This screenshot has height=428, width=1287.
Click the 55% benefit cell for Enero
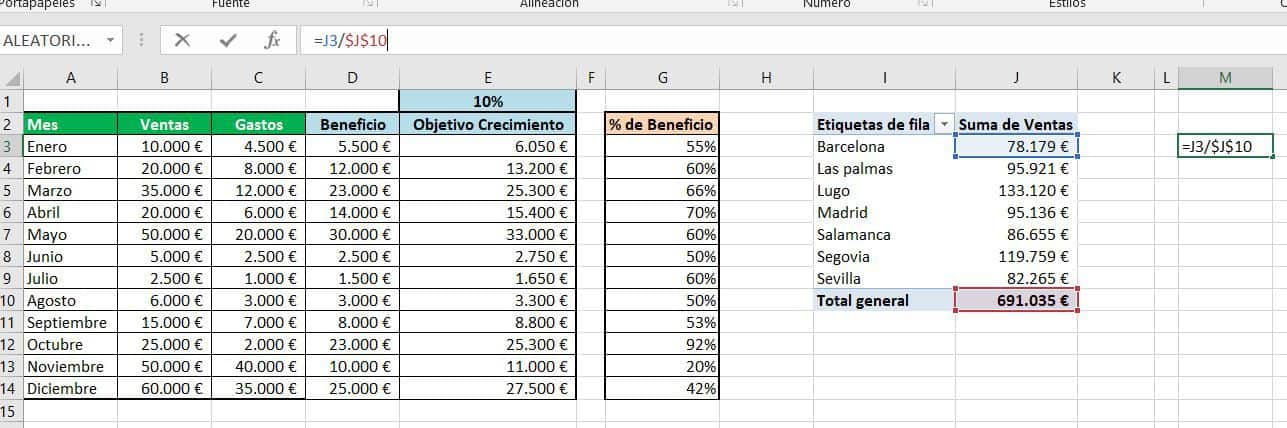(x=662, y=146)
